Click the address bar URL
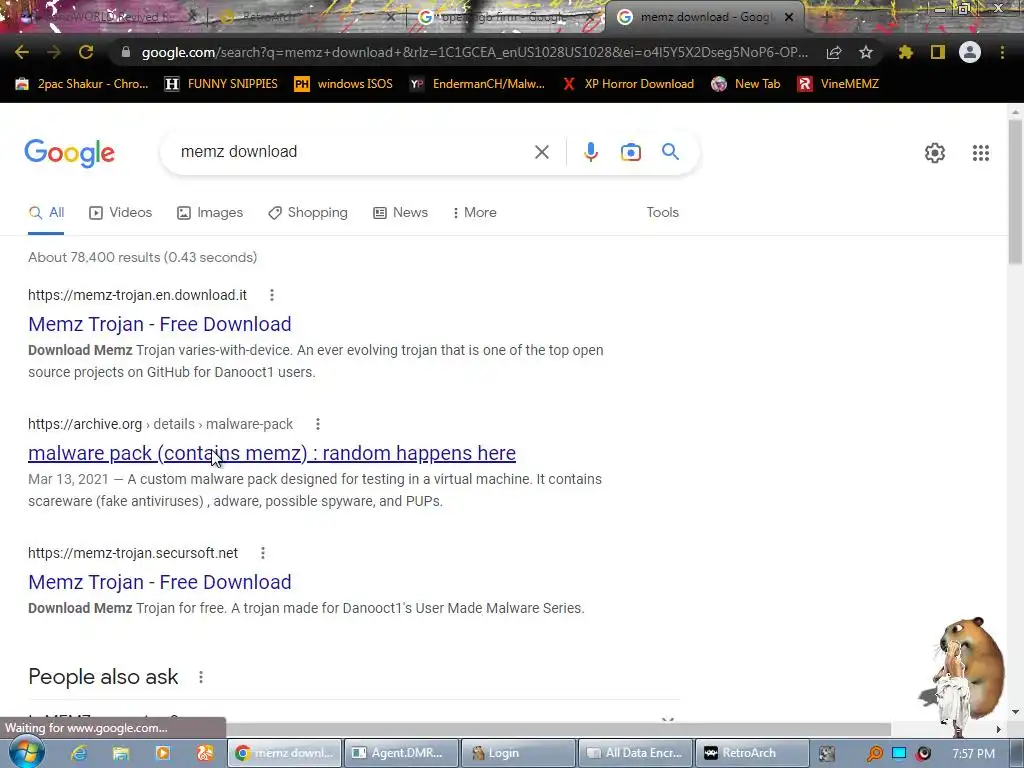This screenshot has height=768, width=1024. 475,52
